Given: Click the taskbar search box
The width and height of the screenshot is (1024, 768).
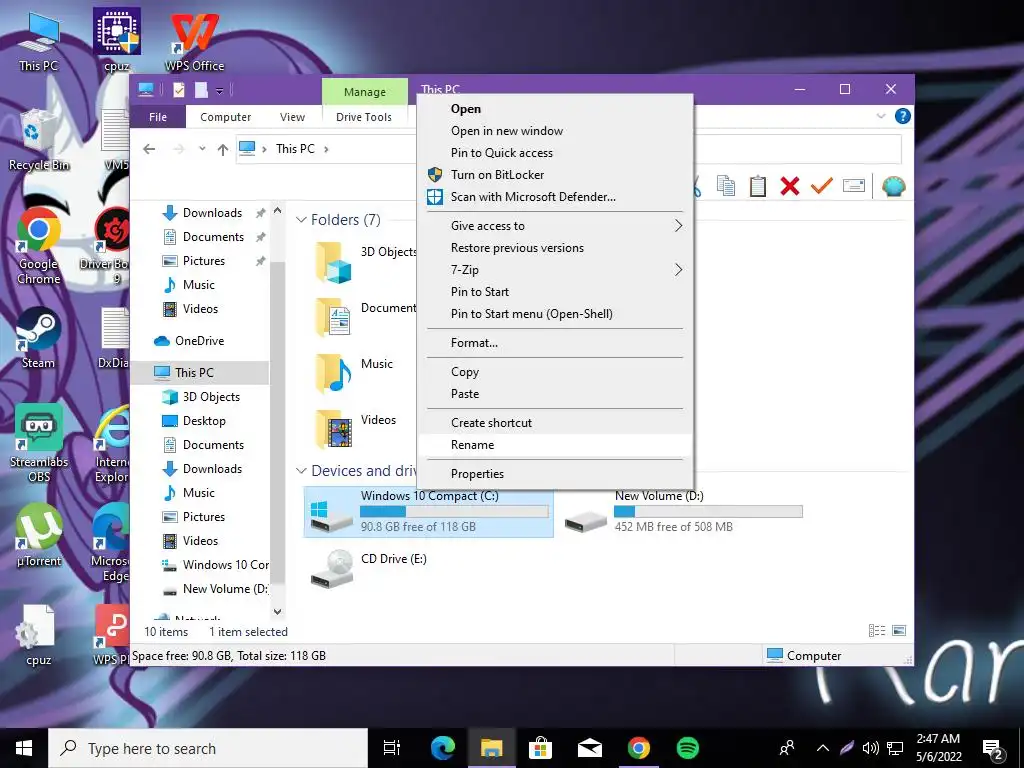Looking at the screenshot, I should 208,748.
